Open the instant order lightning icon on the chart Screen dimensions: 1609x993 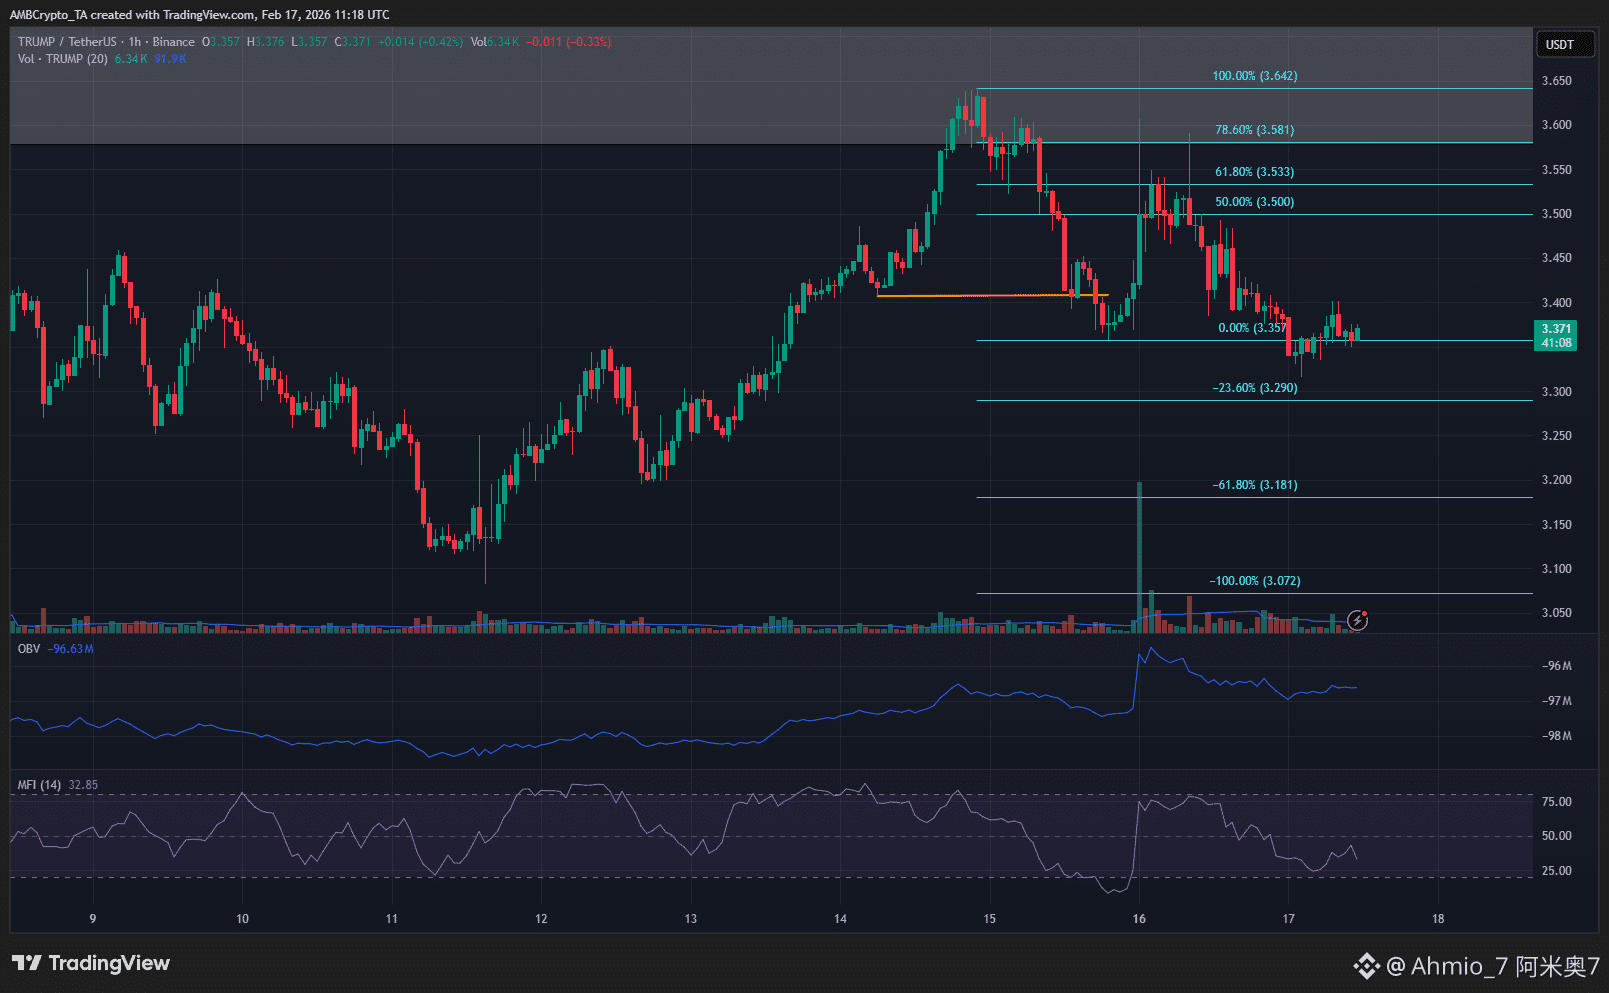(1356, 621)
